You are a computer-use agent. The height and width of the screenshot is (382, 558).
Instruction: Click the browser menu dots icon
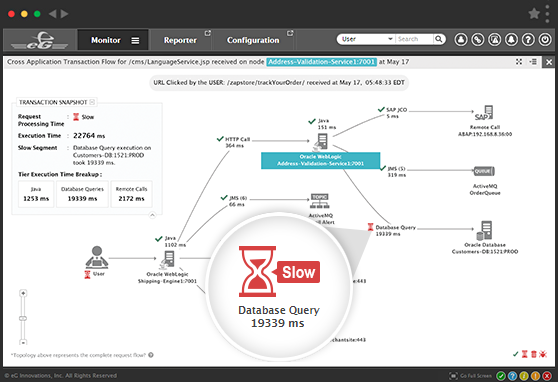(x=547, y=14)
